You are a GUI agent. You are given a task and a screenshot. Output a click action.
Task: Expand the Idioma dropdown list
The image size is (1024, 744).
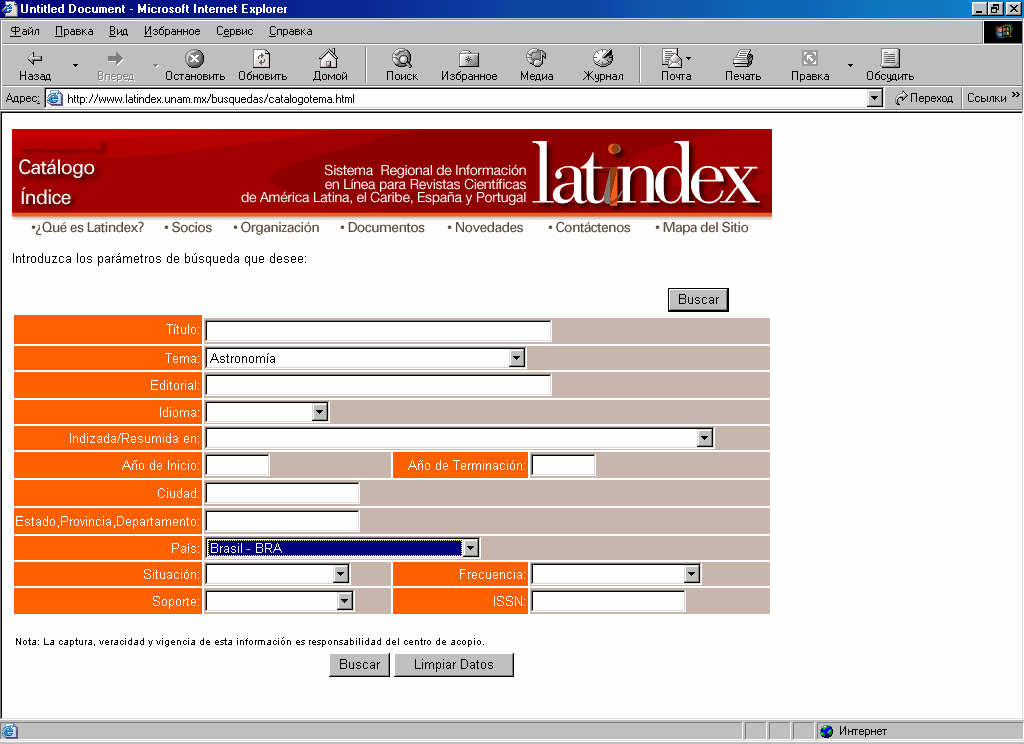[x=319, y=411]
